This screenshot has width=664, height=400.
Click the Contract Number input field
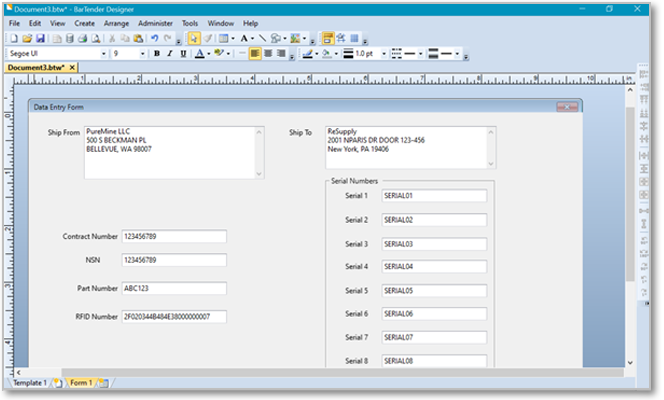[x=174, y=237]
